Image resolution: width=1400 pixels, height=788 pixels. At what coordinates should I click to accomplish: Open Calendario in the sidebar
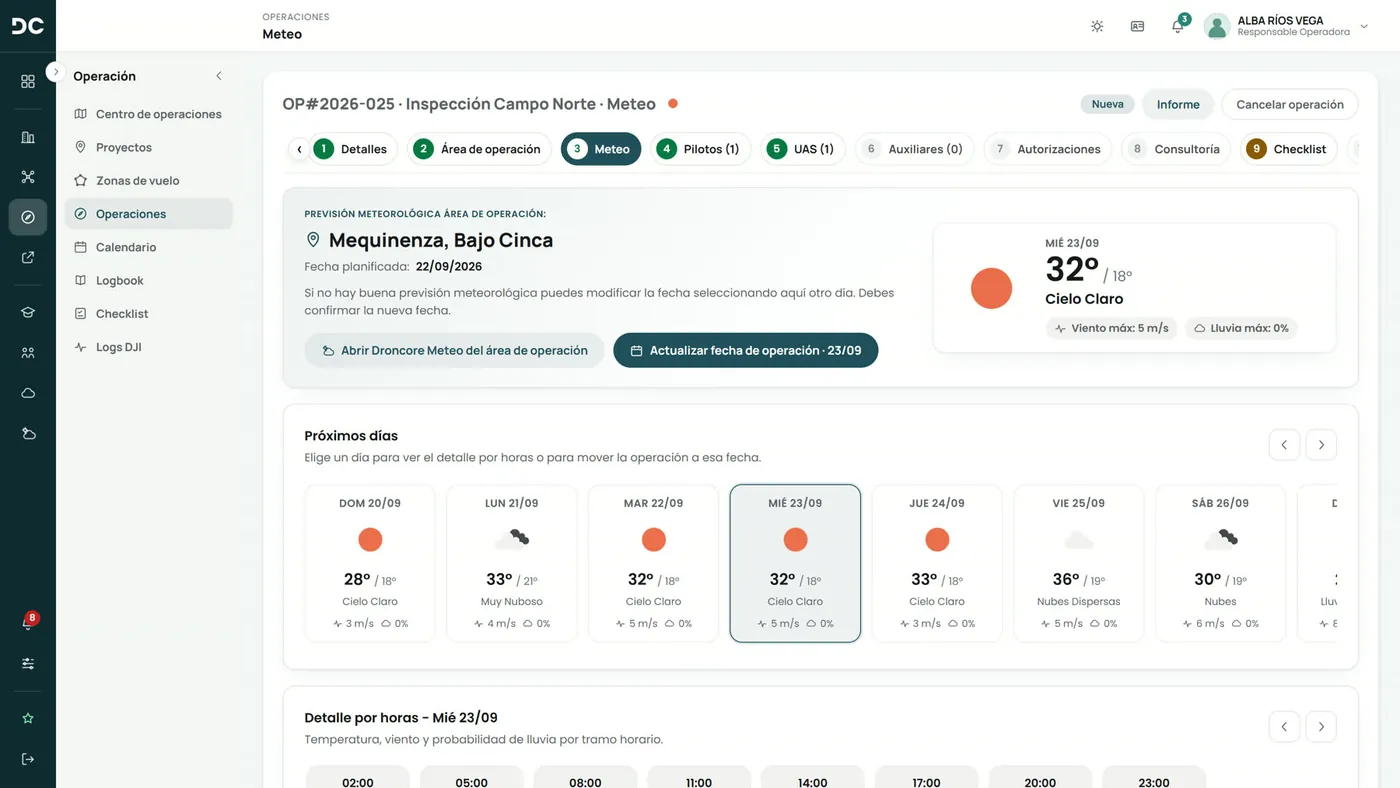(149, 247)
